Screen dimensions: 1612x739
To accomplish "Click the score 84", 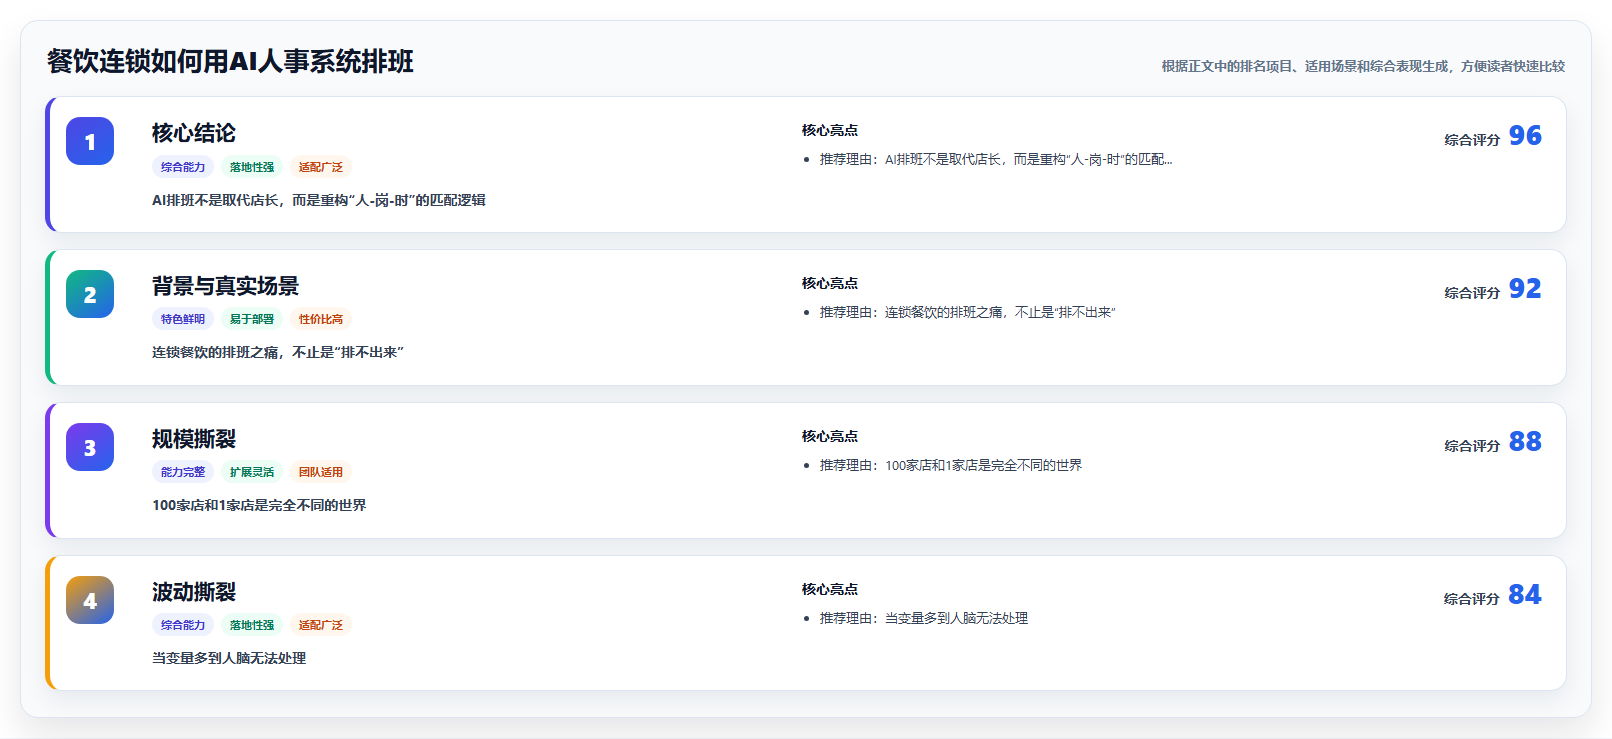I will [1525, 595].
